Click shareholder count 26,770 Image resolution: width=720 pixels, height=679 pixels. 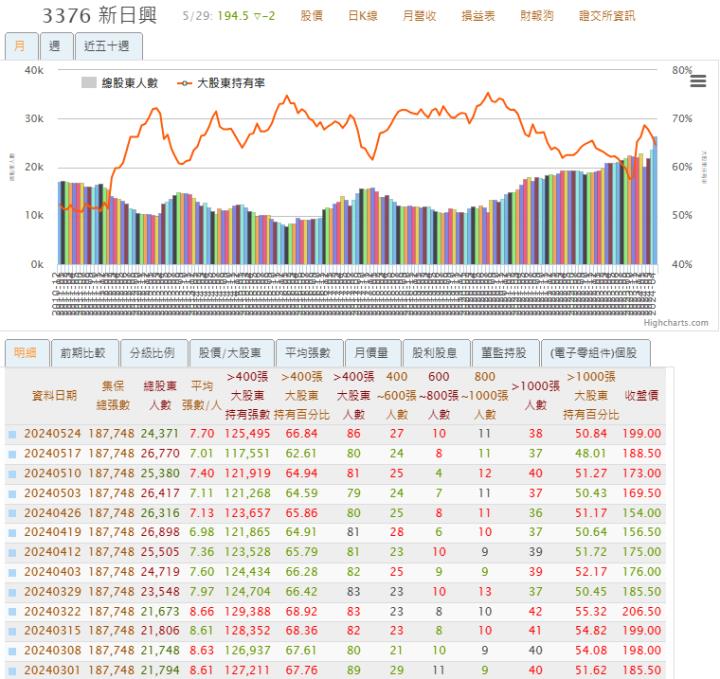click(x=160, y=454)
